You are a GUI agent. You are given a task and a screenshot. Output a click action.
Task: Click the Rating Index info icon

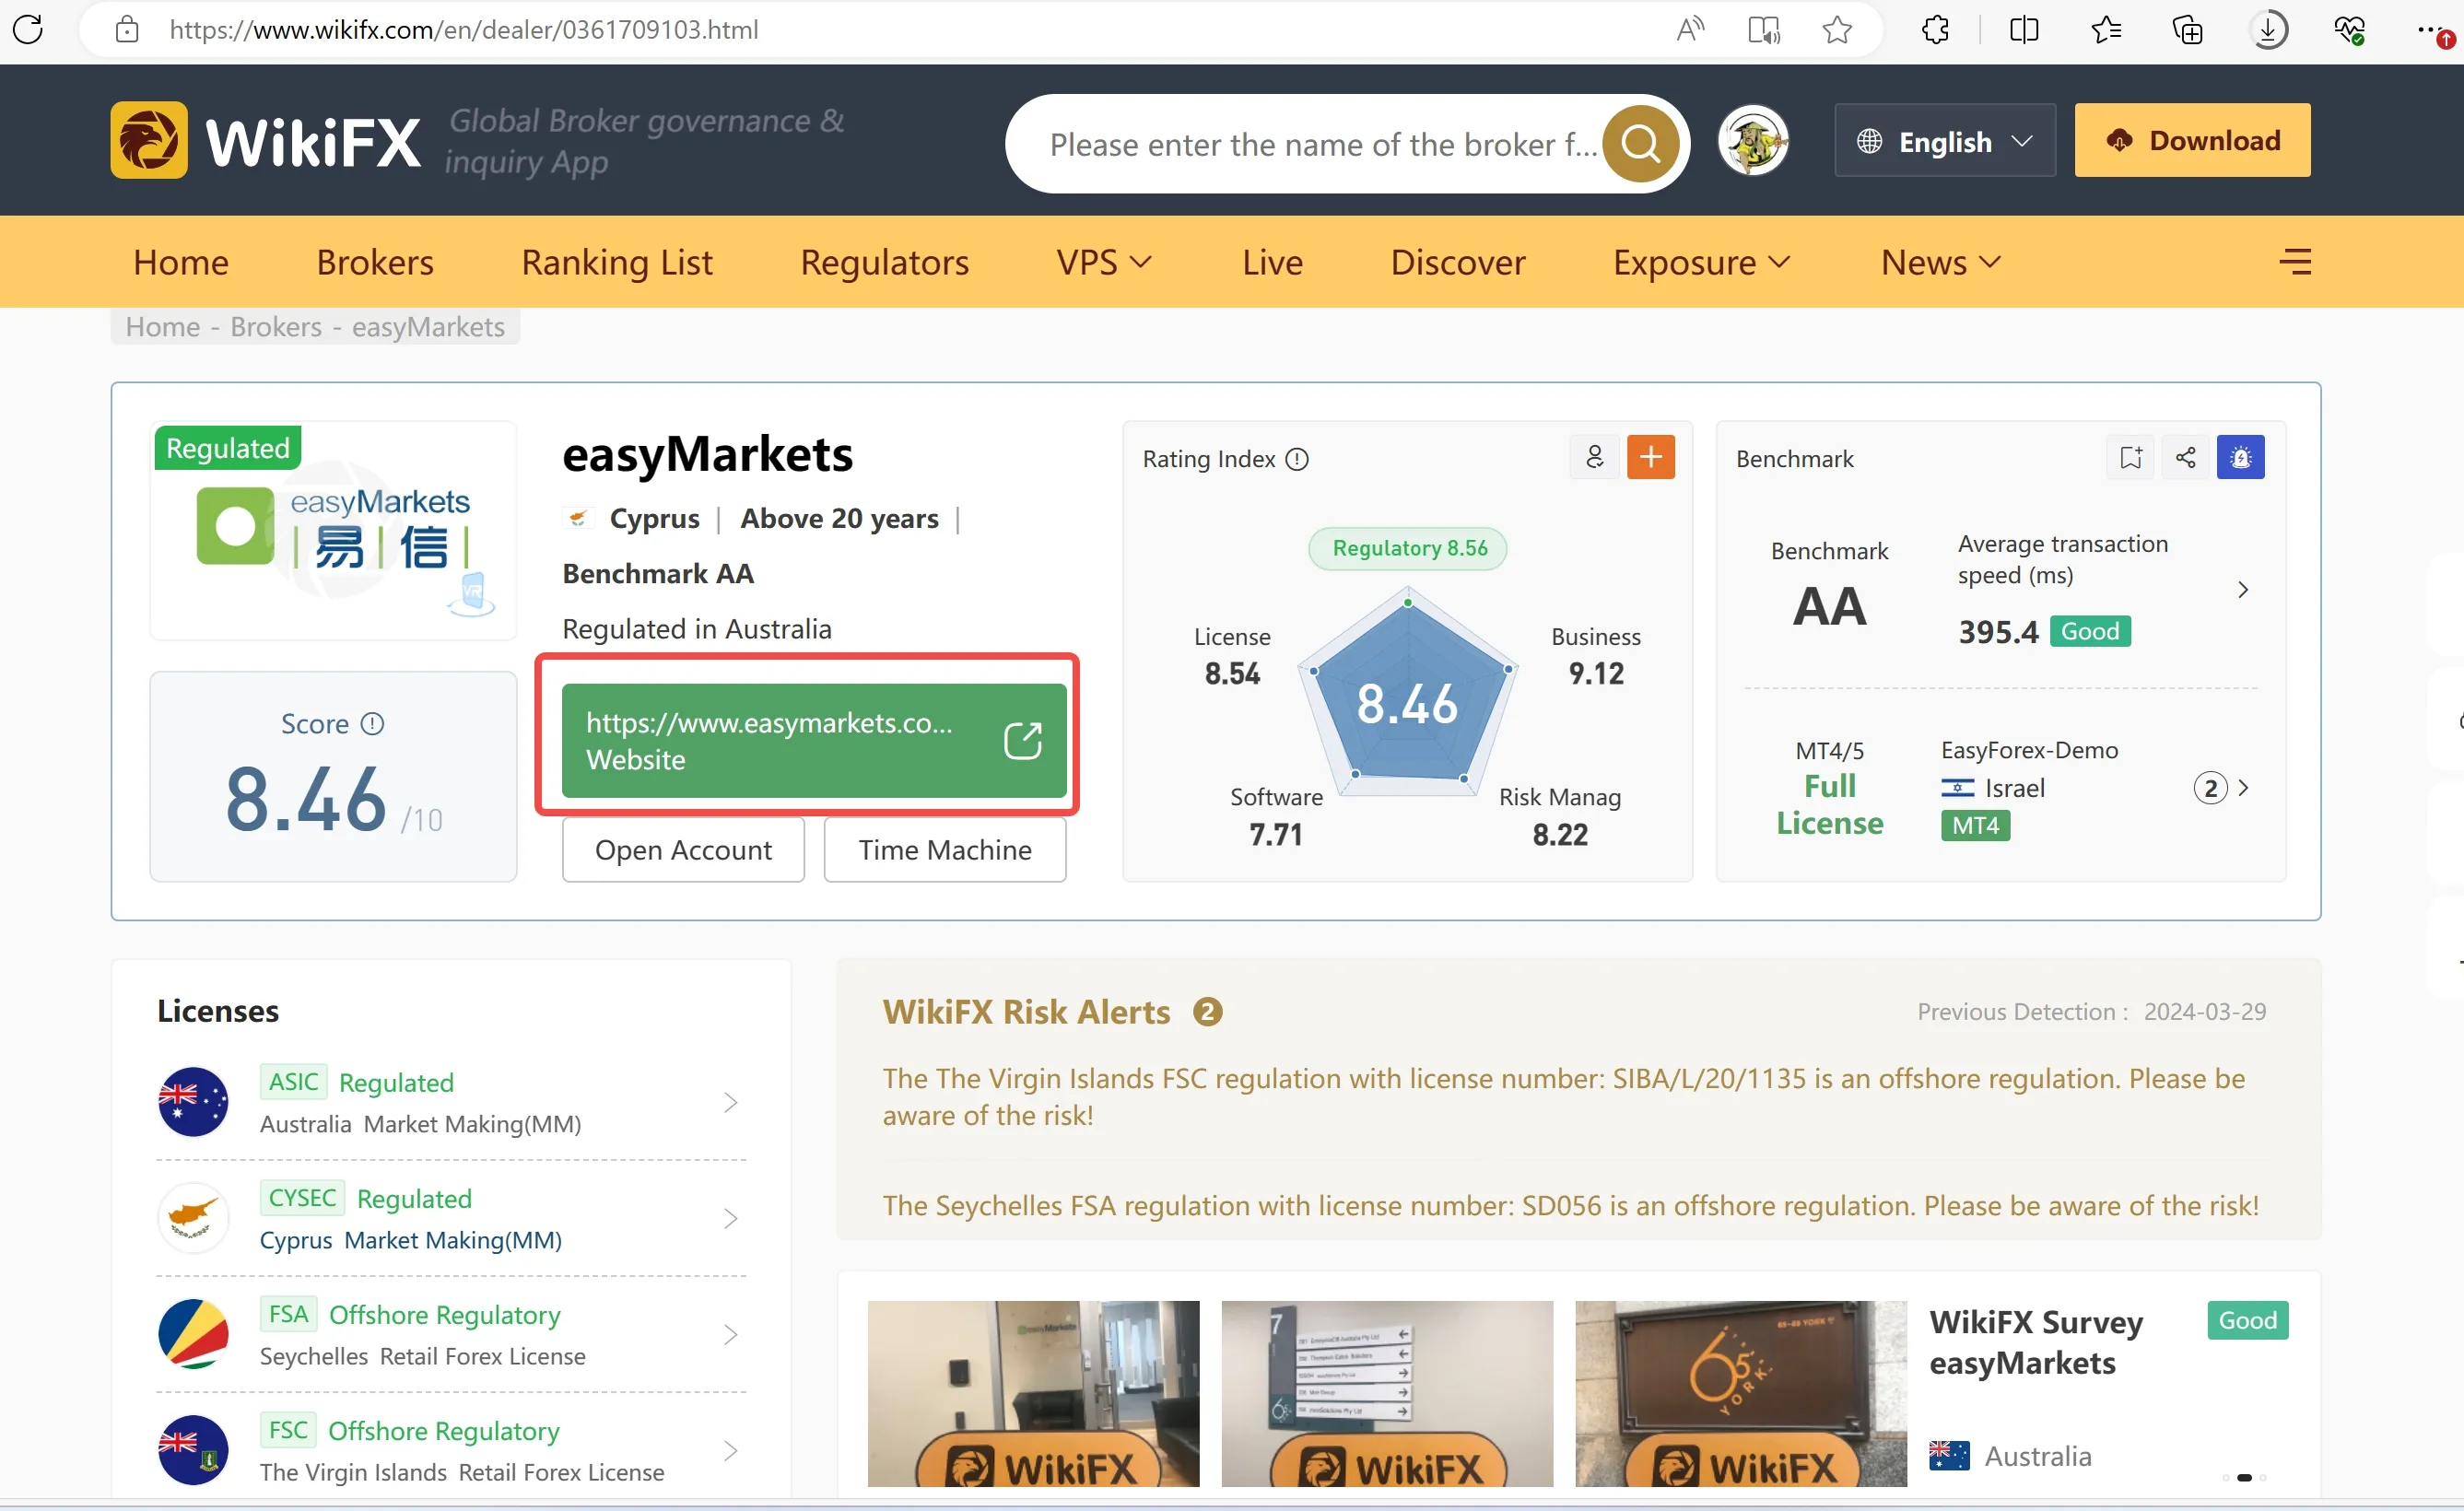(x=1297, y=459)
